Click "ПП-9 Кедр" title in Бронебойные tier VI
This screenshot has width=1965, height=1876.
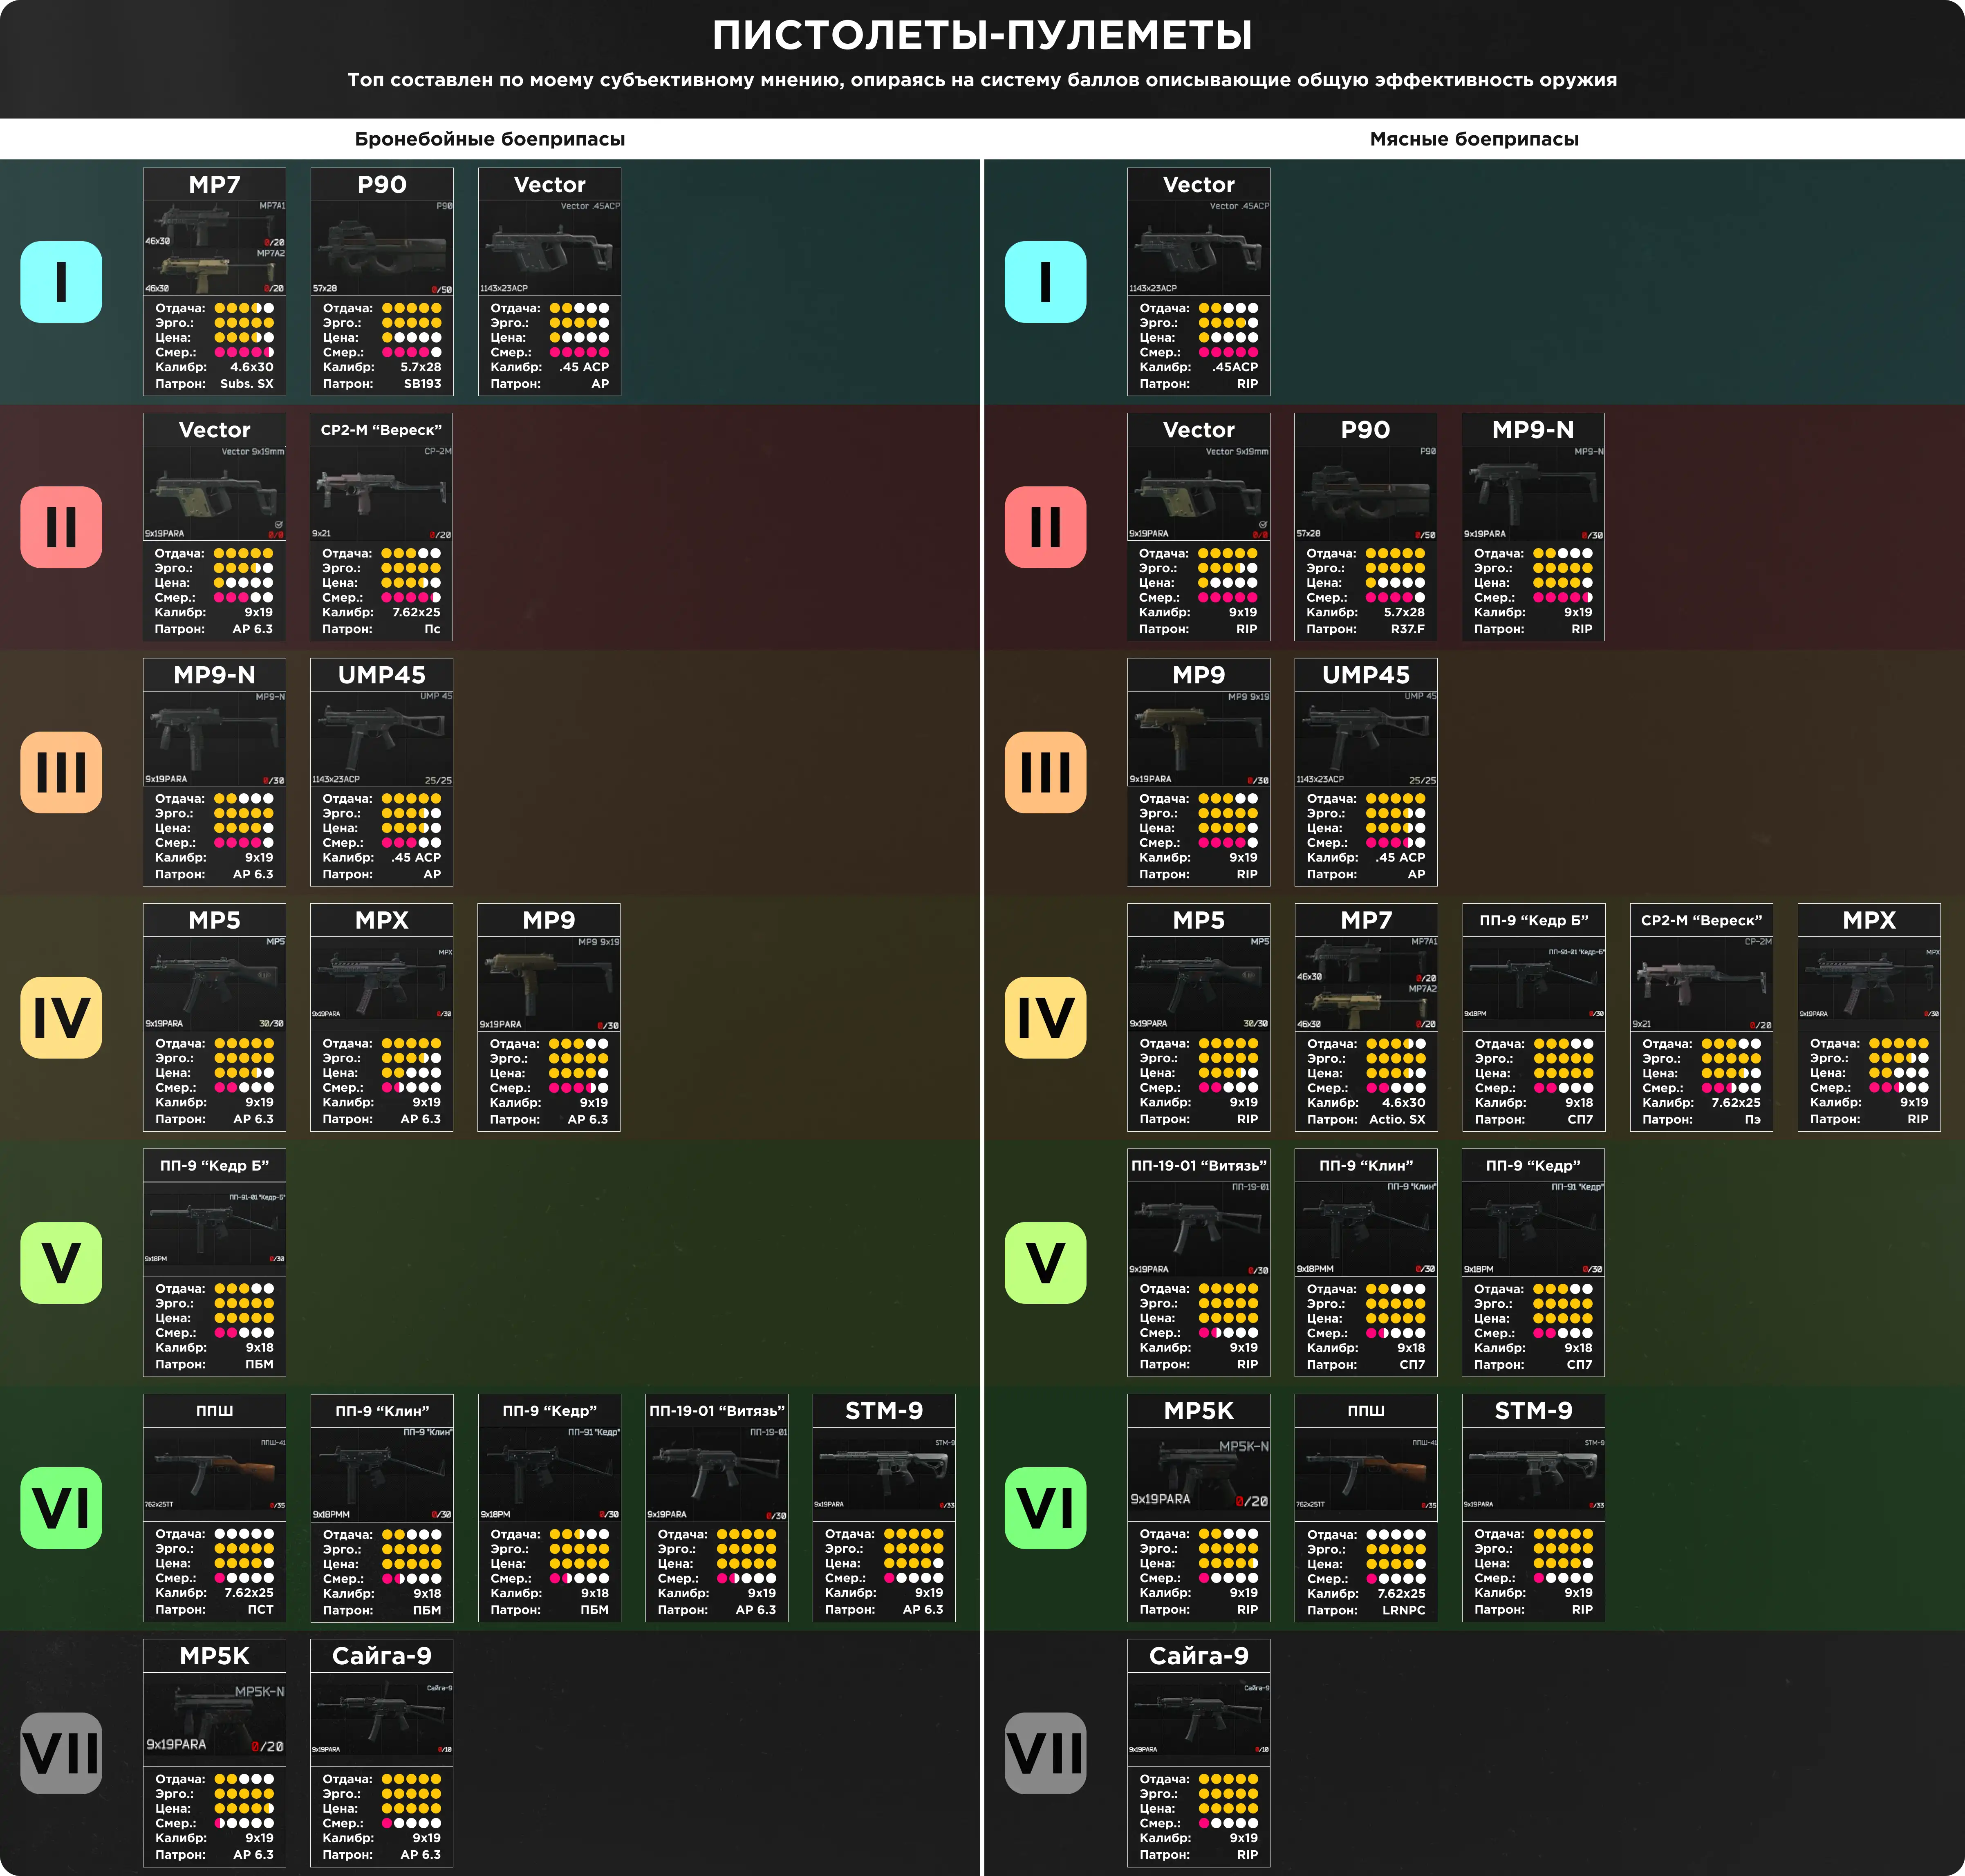click(x=549, y=1411)
